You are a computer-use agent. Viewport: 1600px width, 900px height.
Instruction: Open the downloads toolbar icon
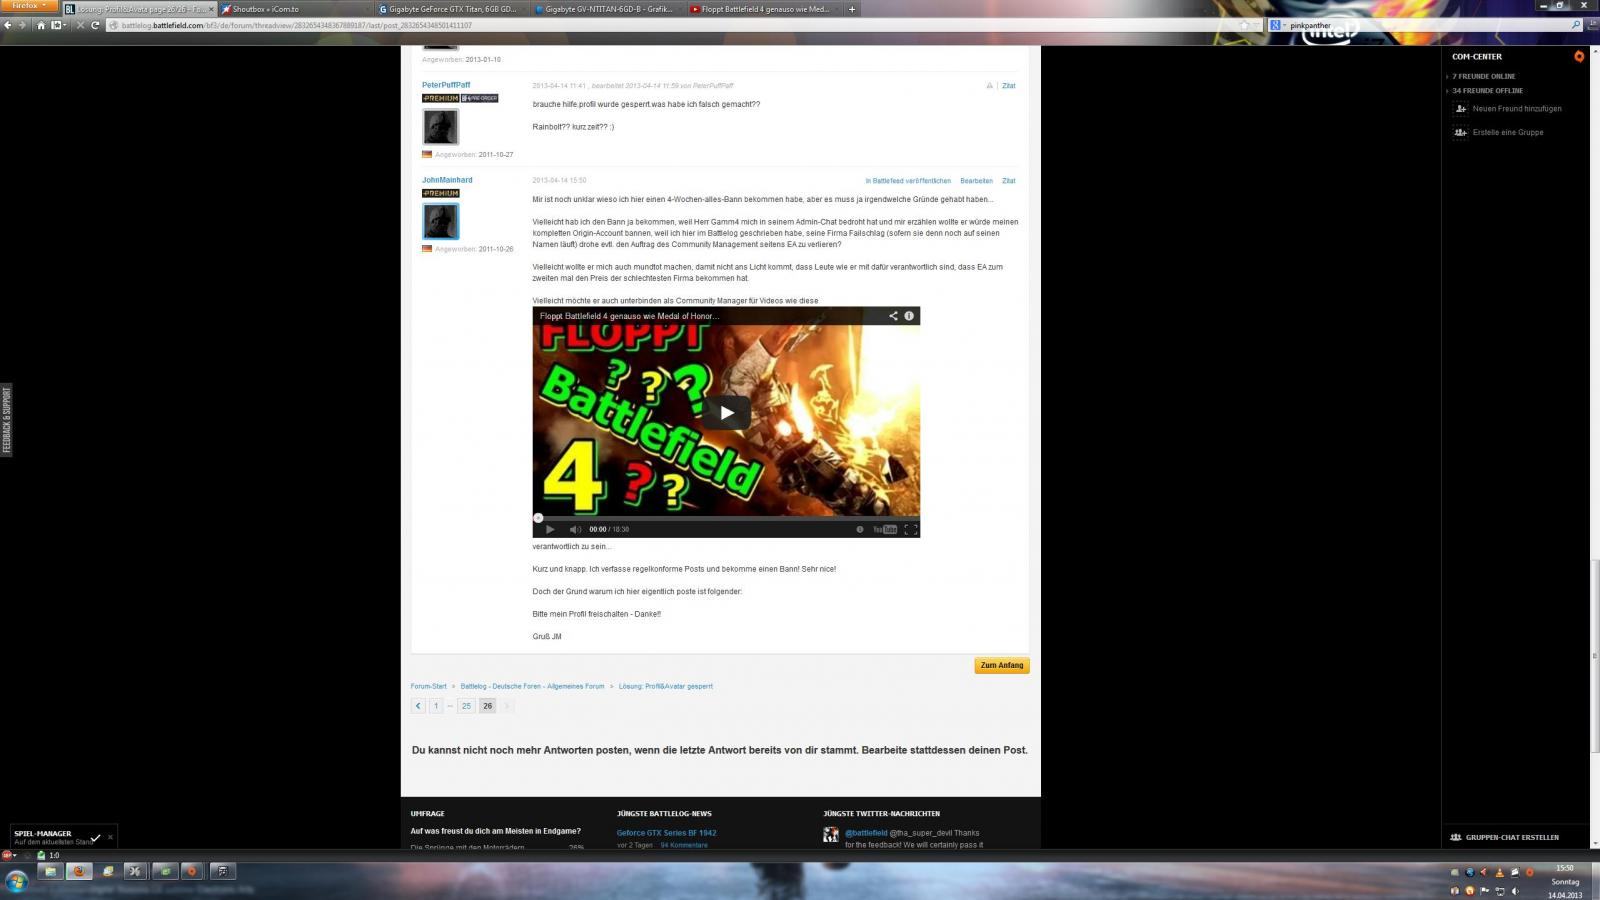pyautogui.click(x=1592, y=25)
